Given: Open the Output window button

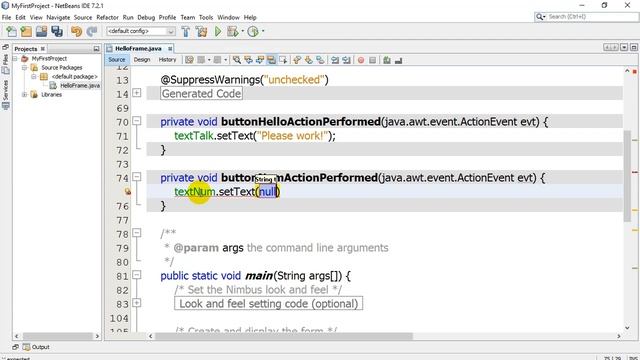Looking at the screenshot, I should click(36, 347).
